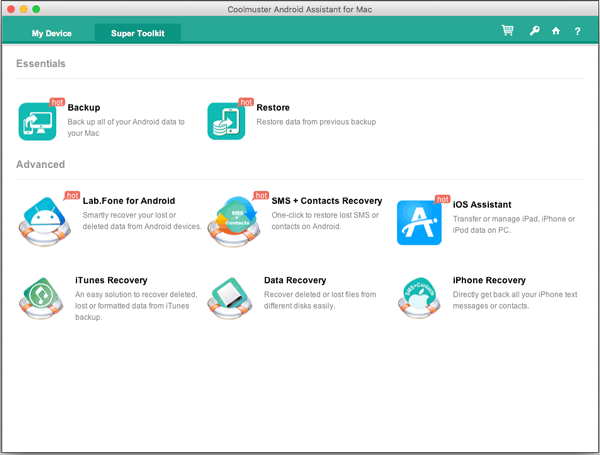600x455 pixels.
Task: Click the hot badge on Restore
Action: point(246,102)
